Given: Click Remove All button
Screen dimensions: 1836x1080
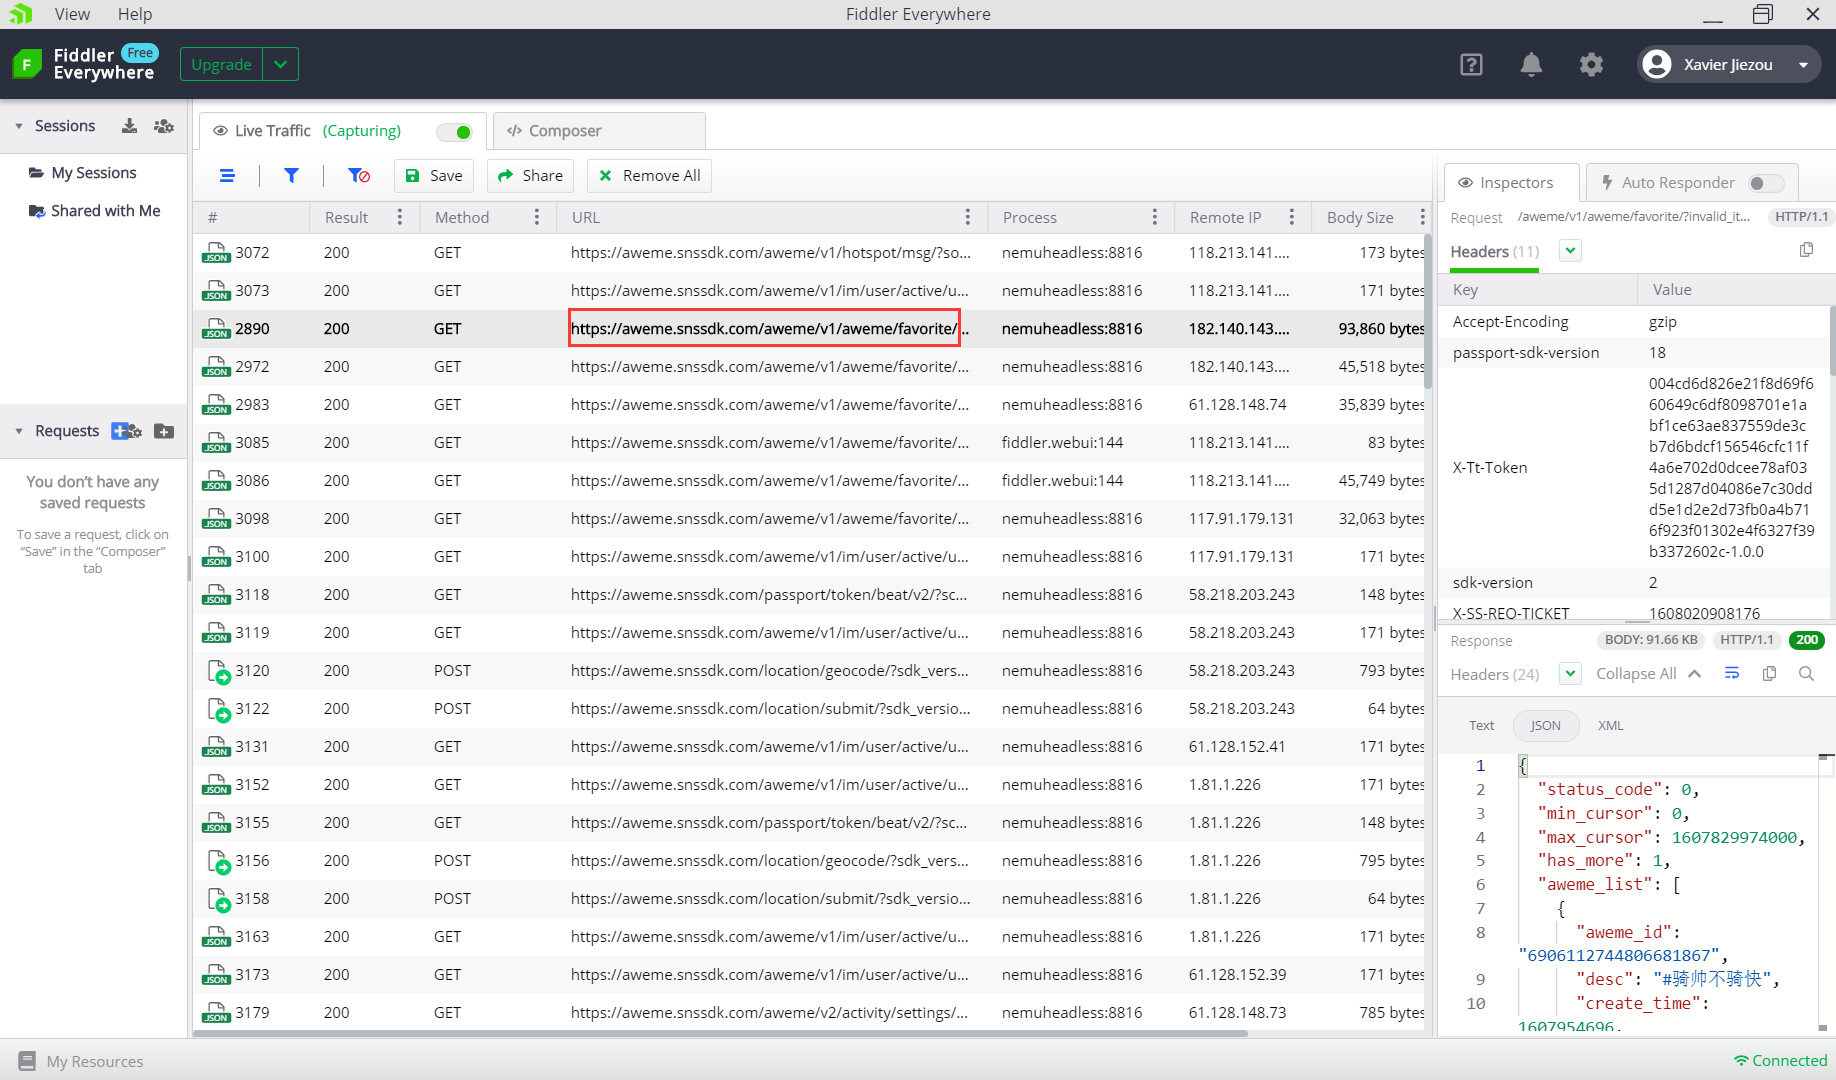Looking at the screenshot, I should point(649,176).
